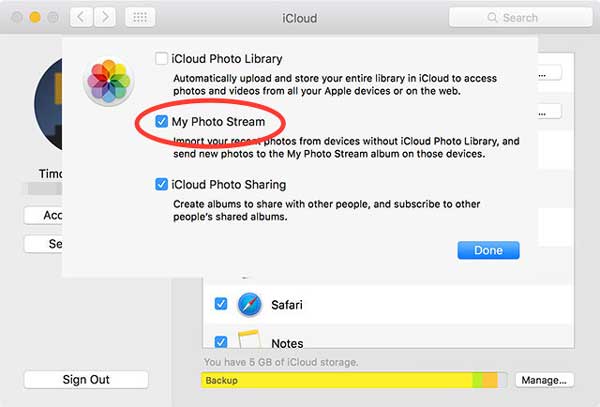Toggle the Notes sync checkbox

pos(221,342)
